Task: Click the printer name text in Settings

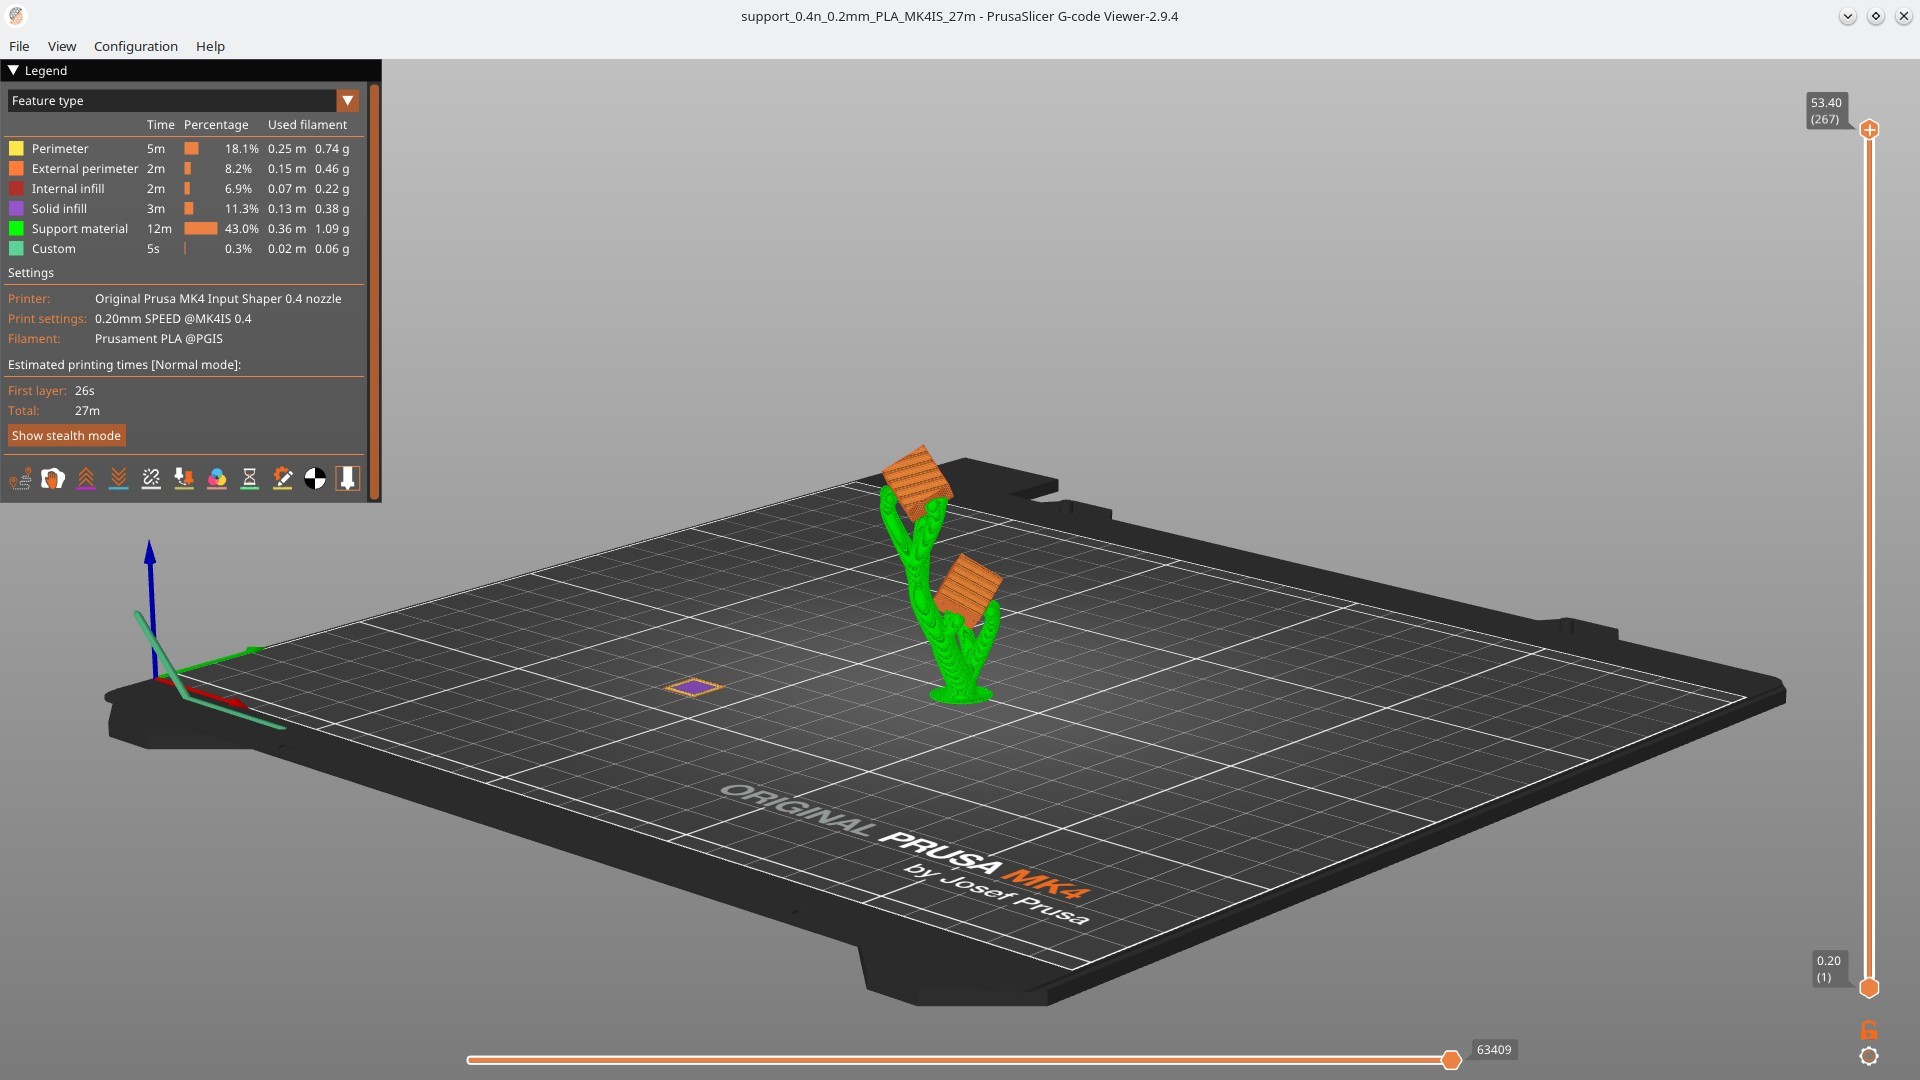Action: pyautogui.click(x=218, y=299)
